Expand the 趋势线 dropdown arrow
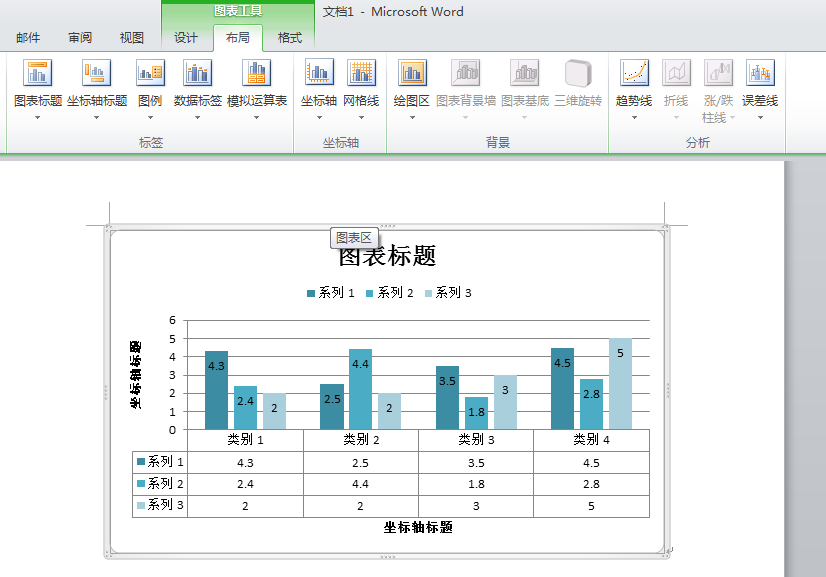 point(634,118)
